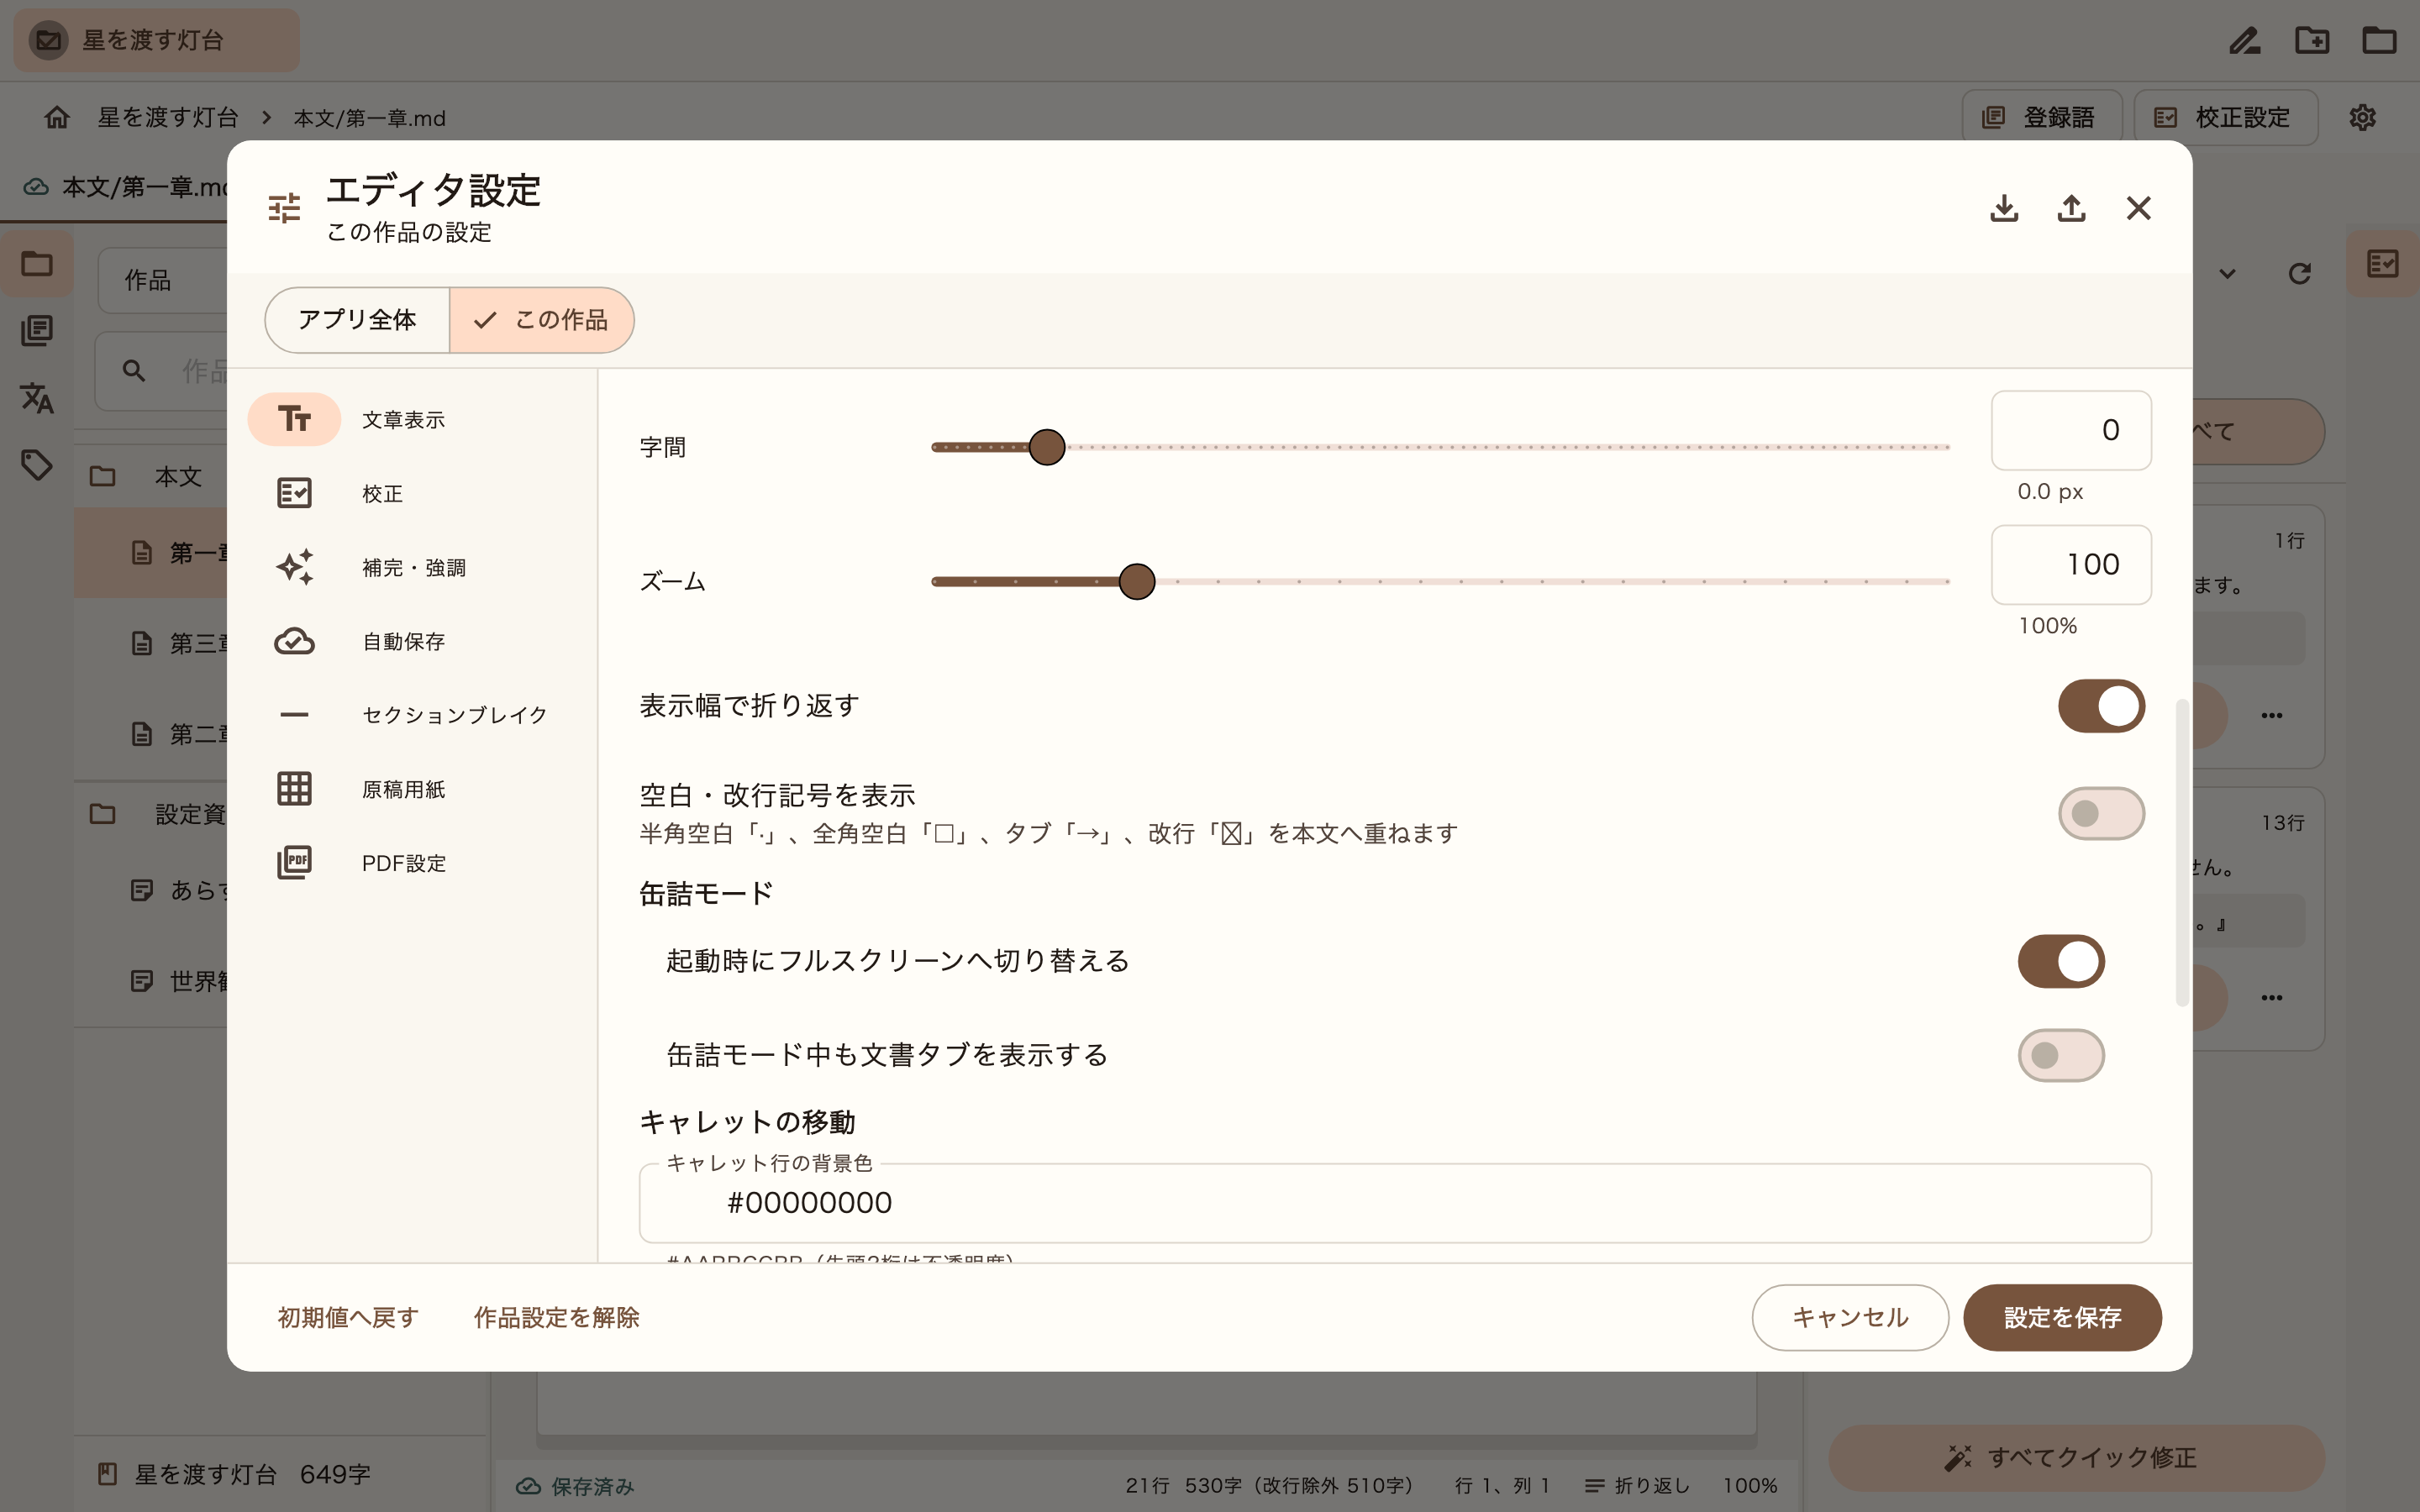Click the edit pen icon in title bar

(x=2245, y=40)
